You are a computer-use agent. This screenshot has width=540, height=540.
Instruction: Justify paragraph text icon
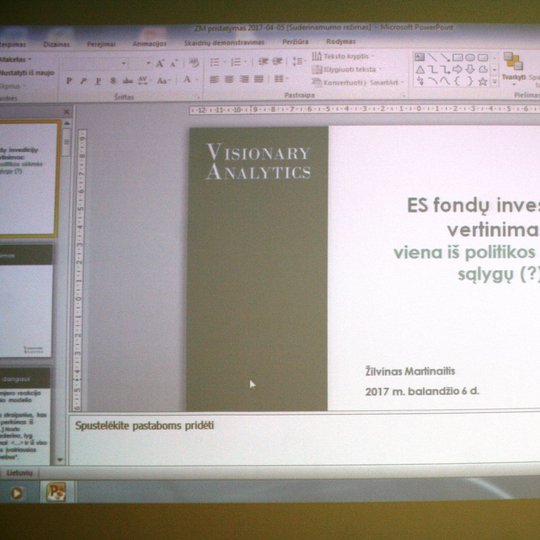(x=259, y=79)
